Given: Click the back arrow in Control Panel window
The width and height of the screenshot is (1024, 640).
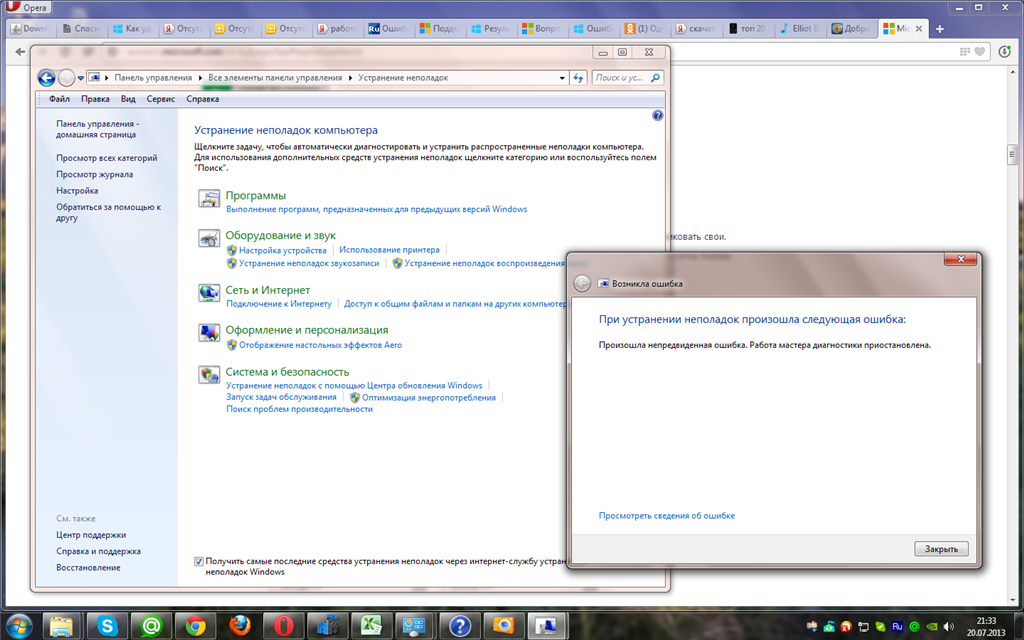Looking at the screenshot, I should coord(46,78).
